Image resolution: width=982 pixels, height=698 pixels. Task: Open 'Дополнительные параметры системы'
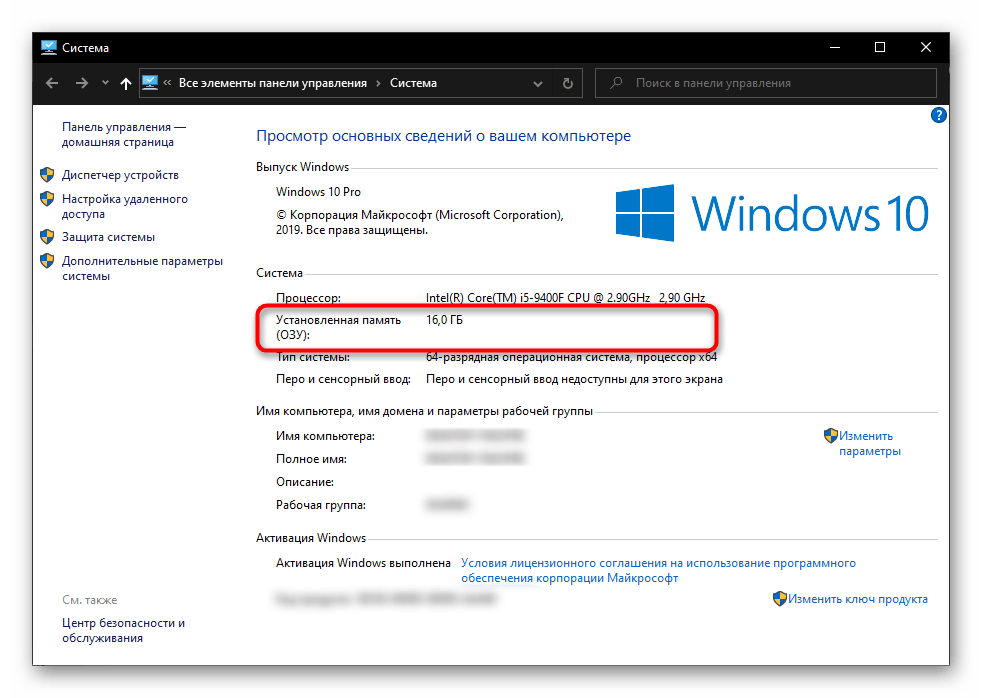tap(141, 268)
